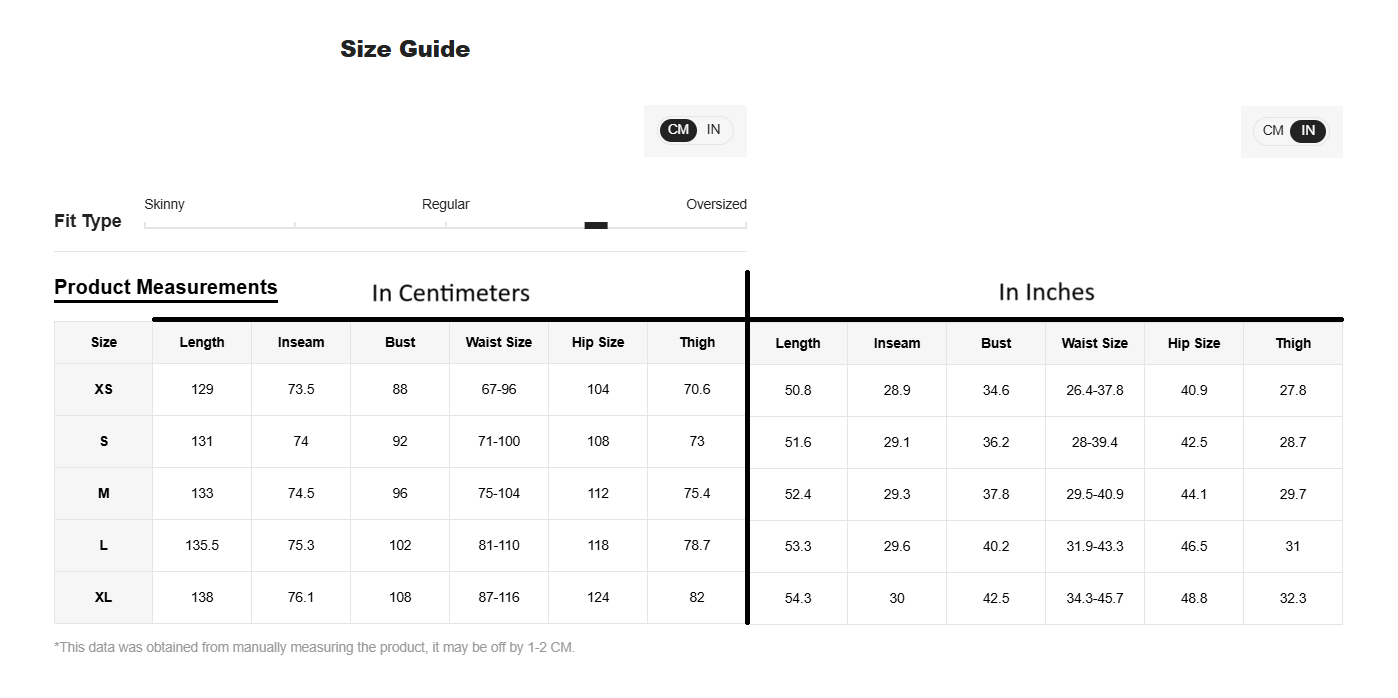Click the Oversized fit label
Image resolution: width=1398 pixels, height=698 pixels.
coord(716,204)
